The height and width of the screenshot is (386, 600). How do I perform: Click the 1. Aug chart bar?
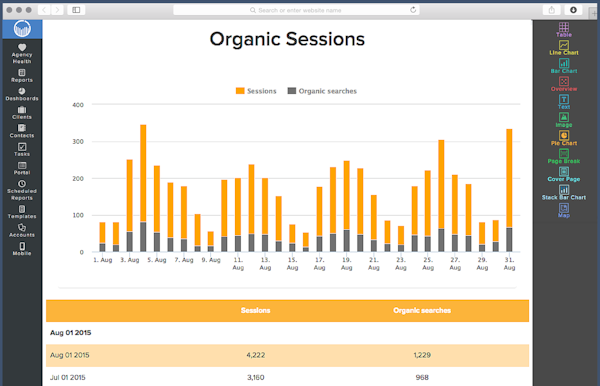(x=103, y=237)
